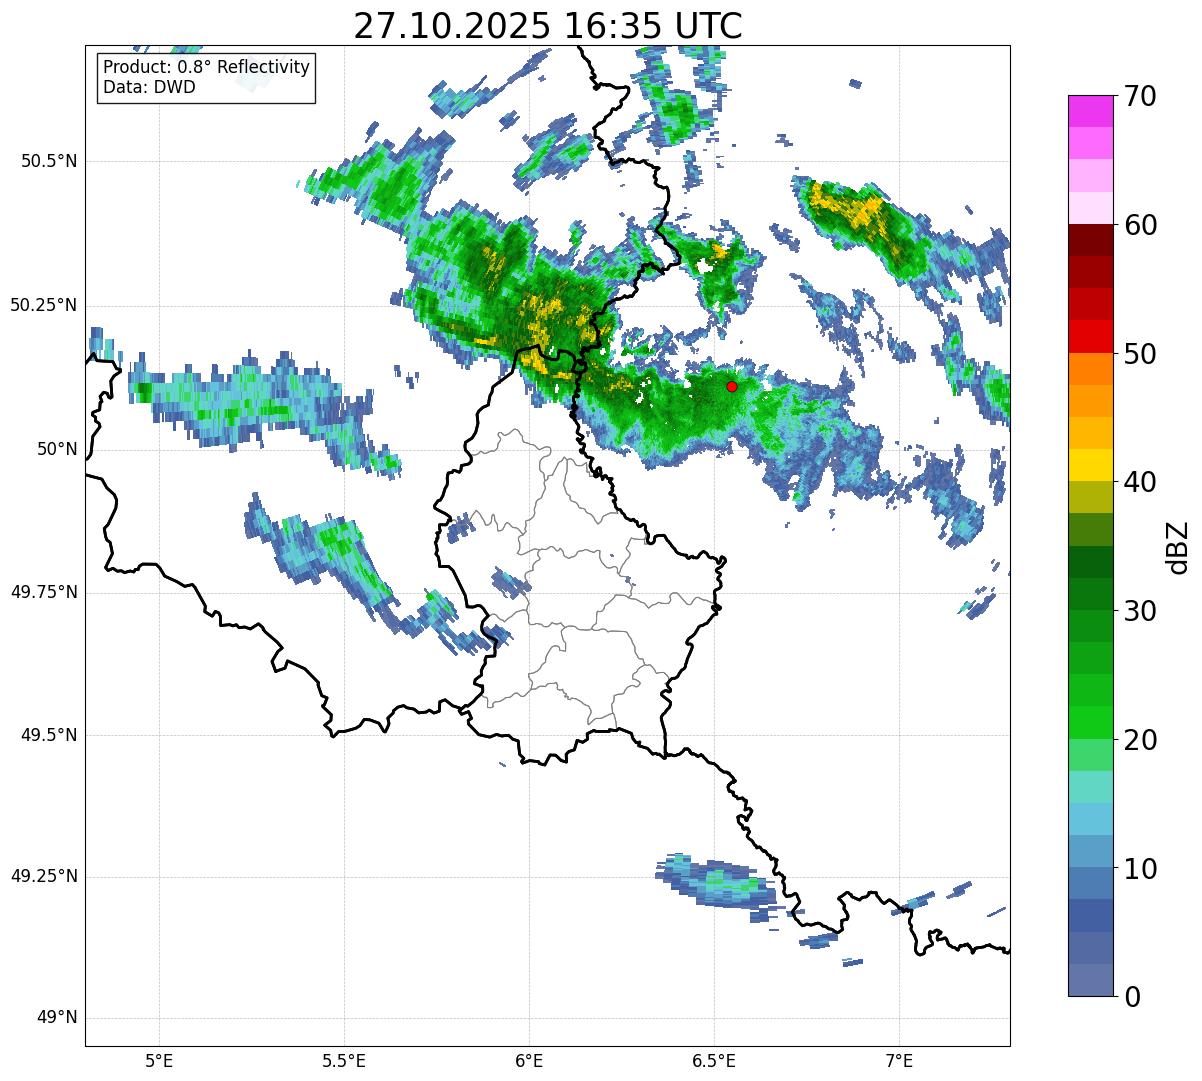
Task: Click the 5°E longitude label
Action: pos(159,1060)
